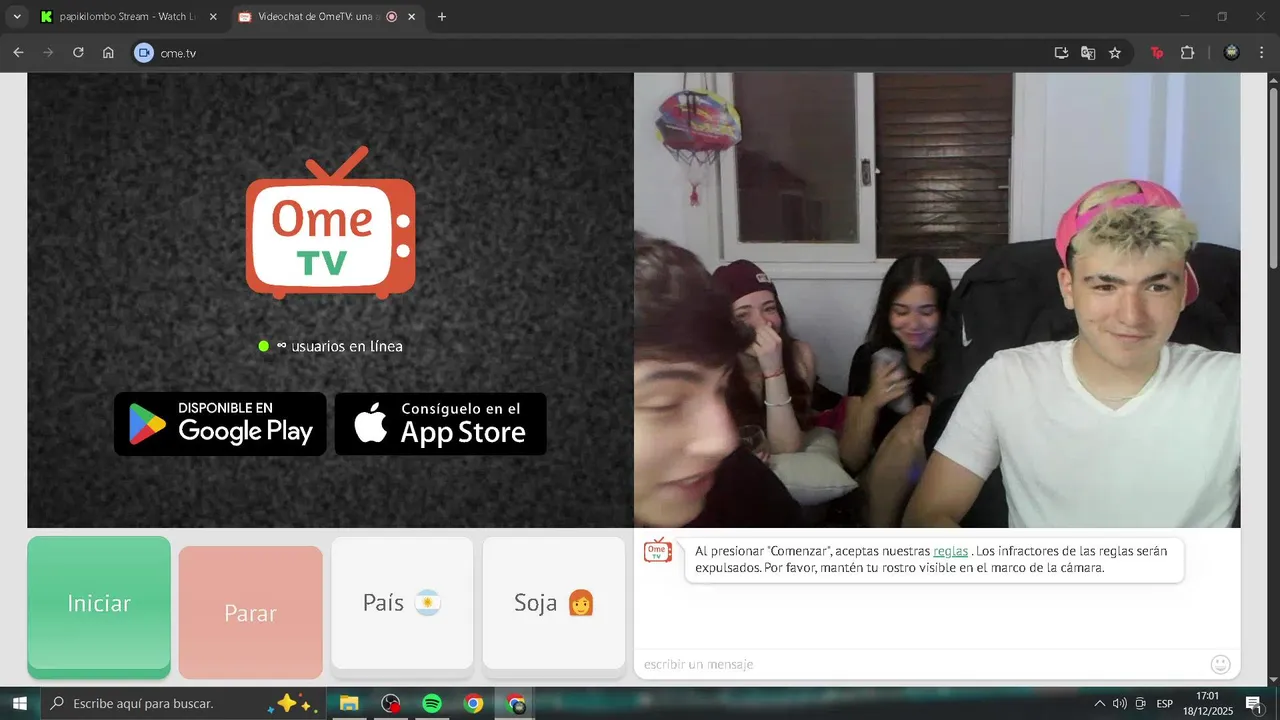Screen dimensions: 1280x720
Task: Click the ESP language indicator
Action: [1165, 704]
